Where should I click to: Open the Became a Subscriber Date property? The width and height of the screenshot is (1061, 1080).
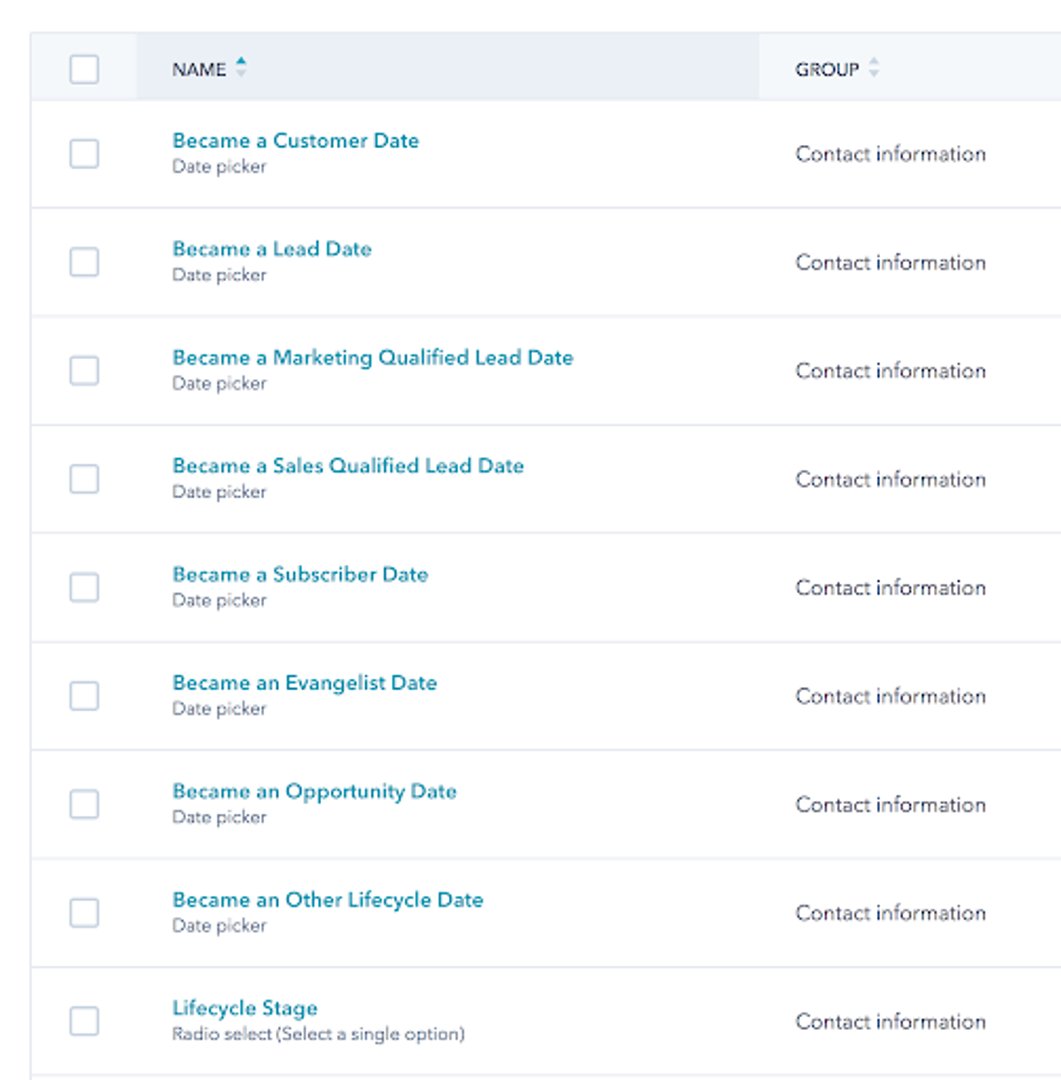(302, 574)
